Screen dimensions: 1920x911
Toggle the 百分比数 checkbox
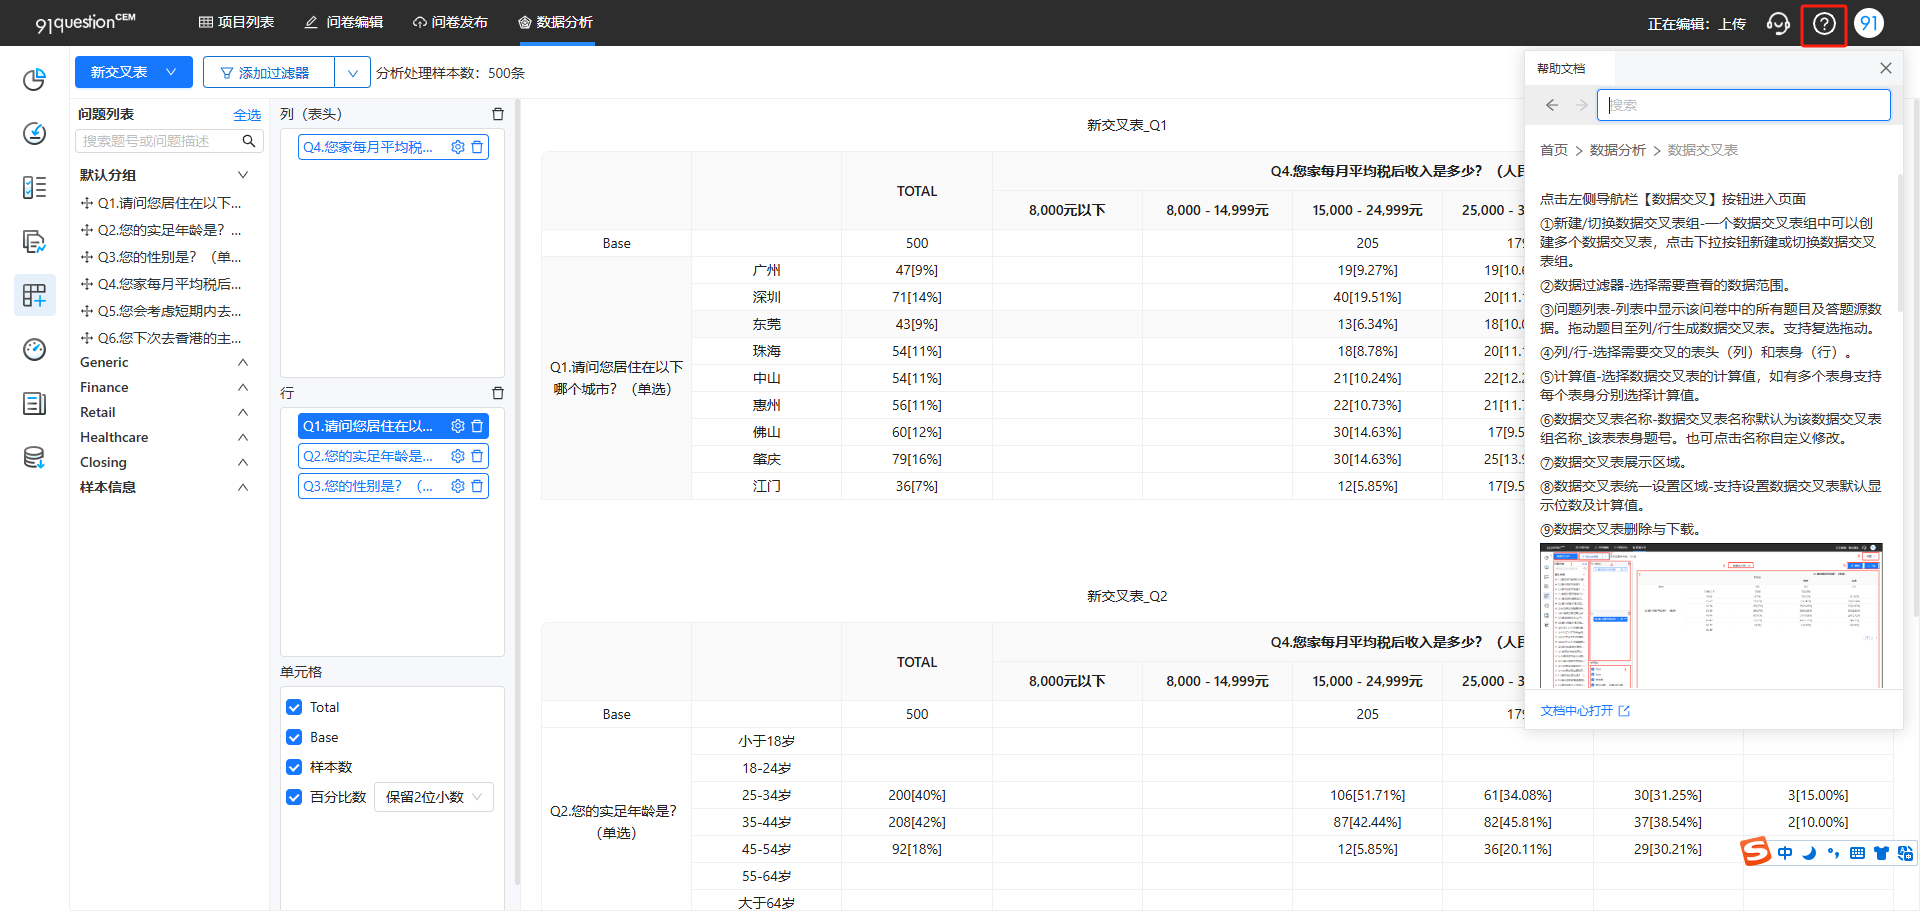click(294, 797)
